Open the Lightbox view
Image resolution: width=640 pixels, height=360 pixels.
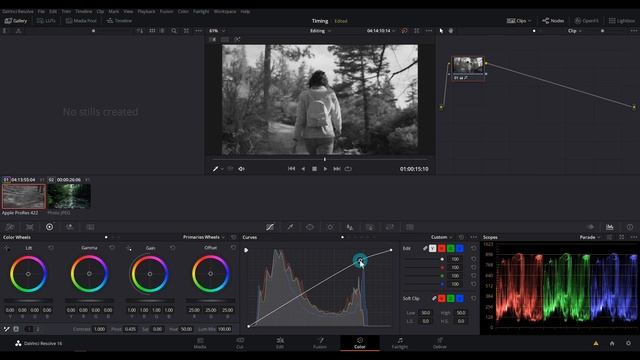[x=622, y=20]
